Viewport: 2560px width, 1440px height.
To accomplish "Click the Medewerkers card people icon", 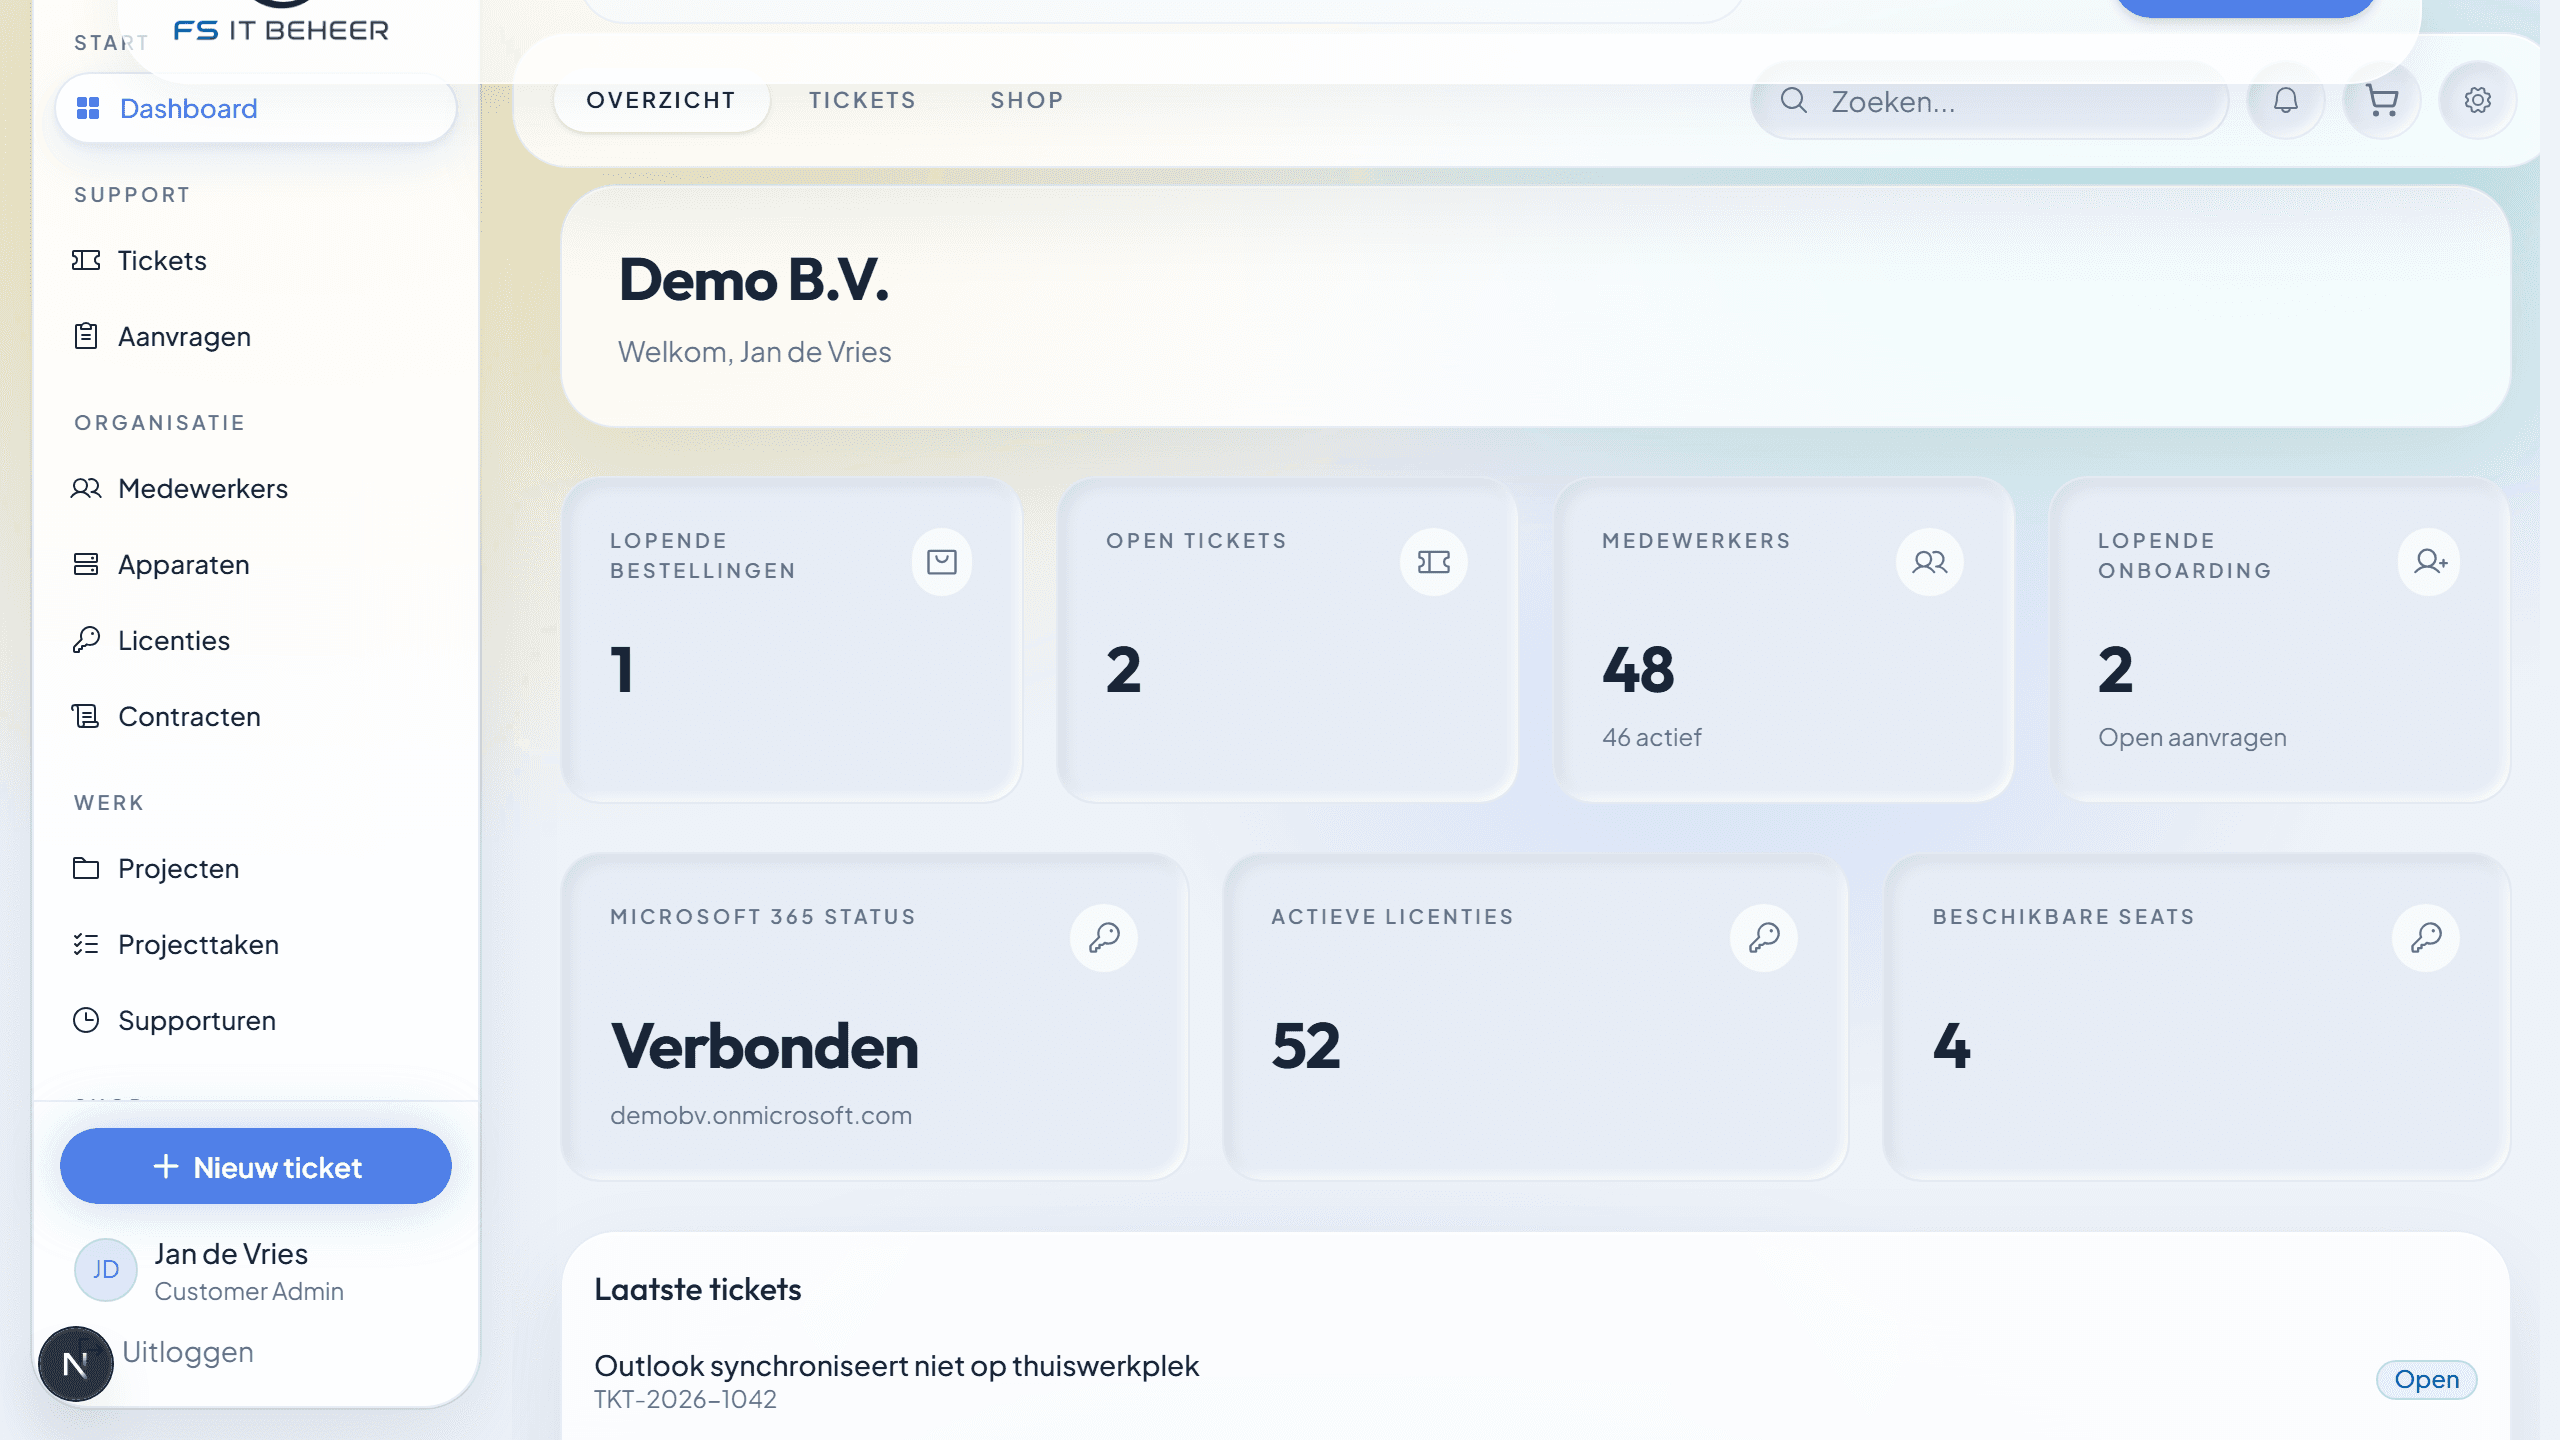I will (1930, 562).
